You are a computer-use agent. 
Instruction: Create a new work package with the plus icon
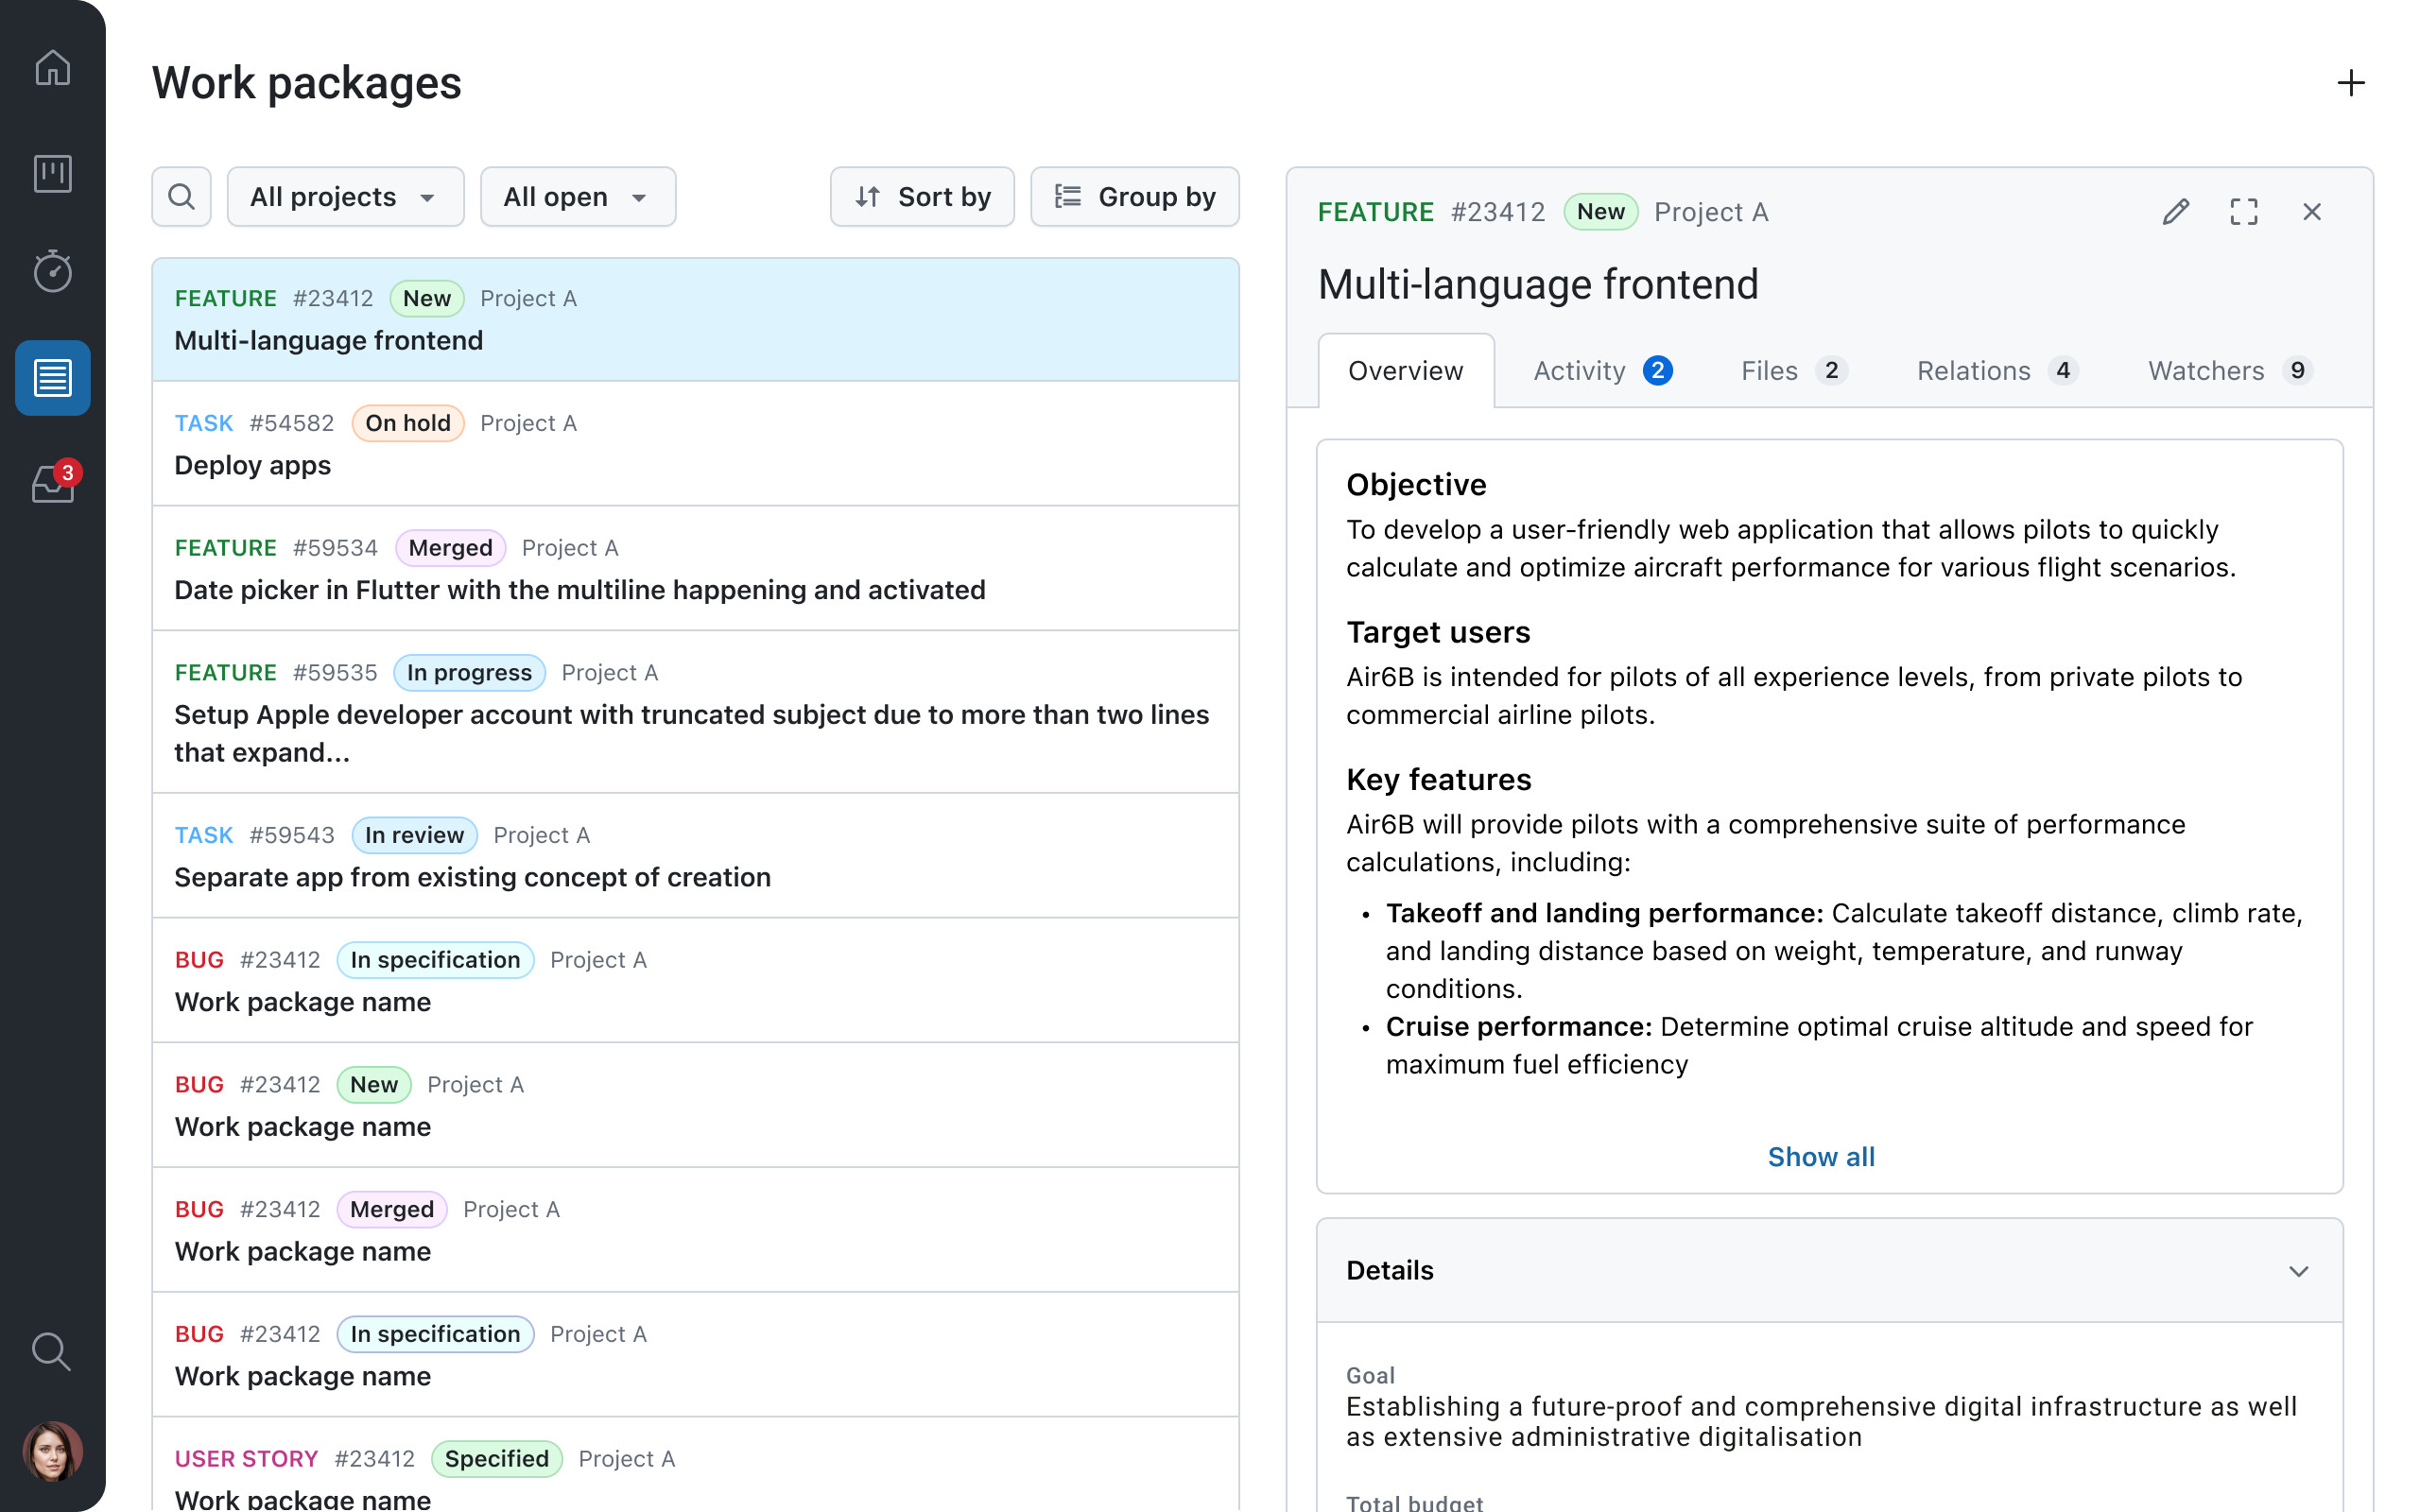point(2352,83)
